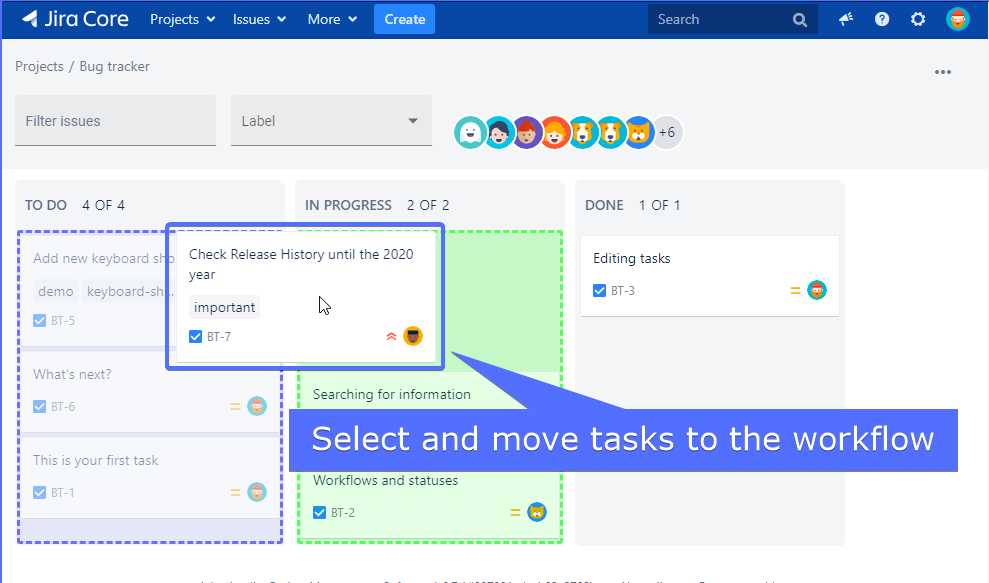Image resolution: width=989 pixels, height=583 pixels.
Task: Open the Projects menu
Action: [x=182, y=20]
